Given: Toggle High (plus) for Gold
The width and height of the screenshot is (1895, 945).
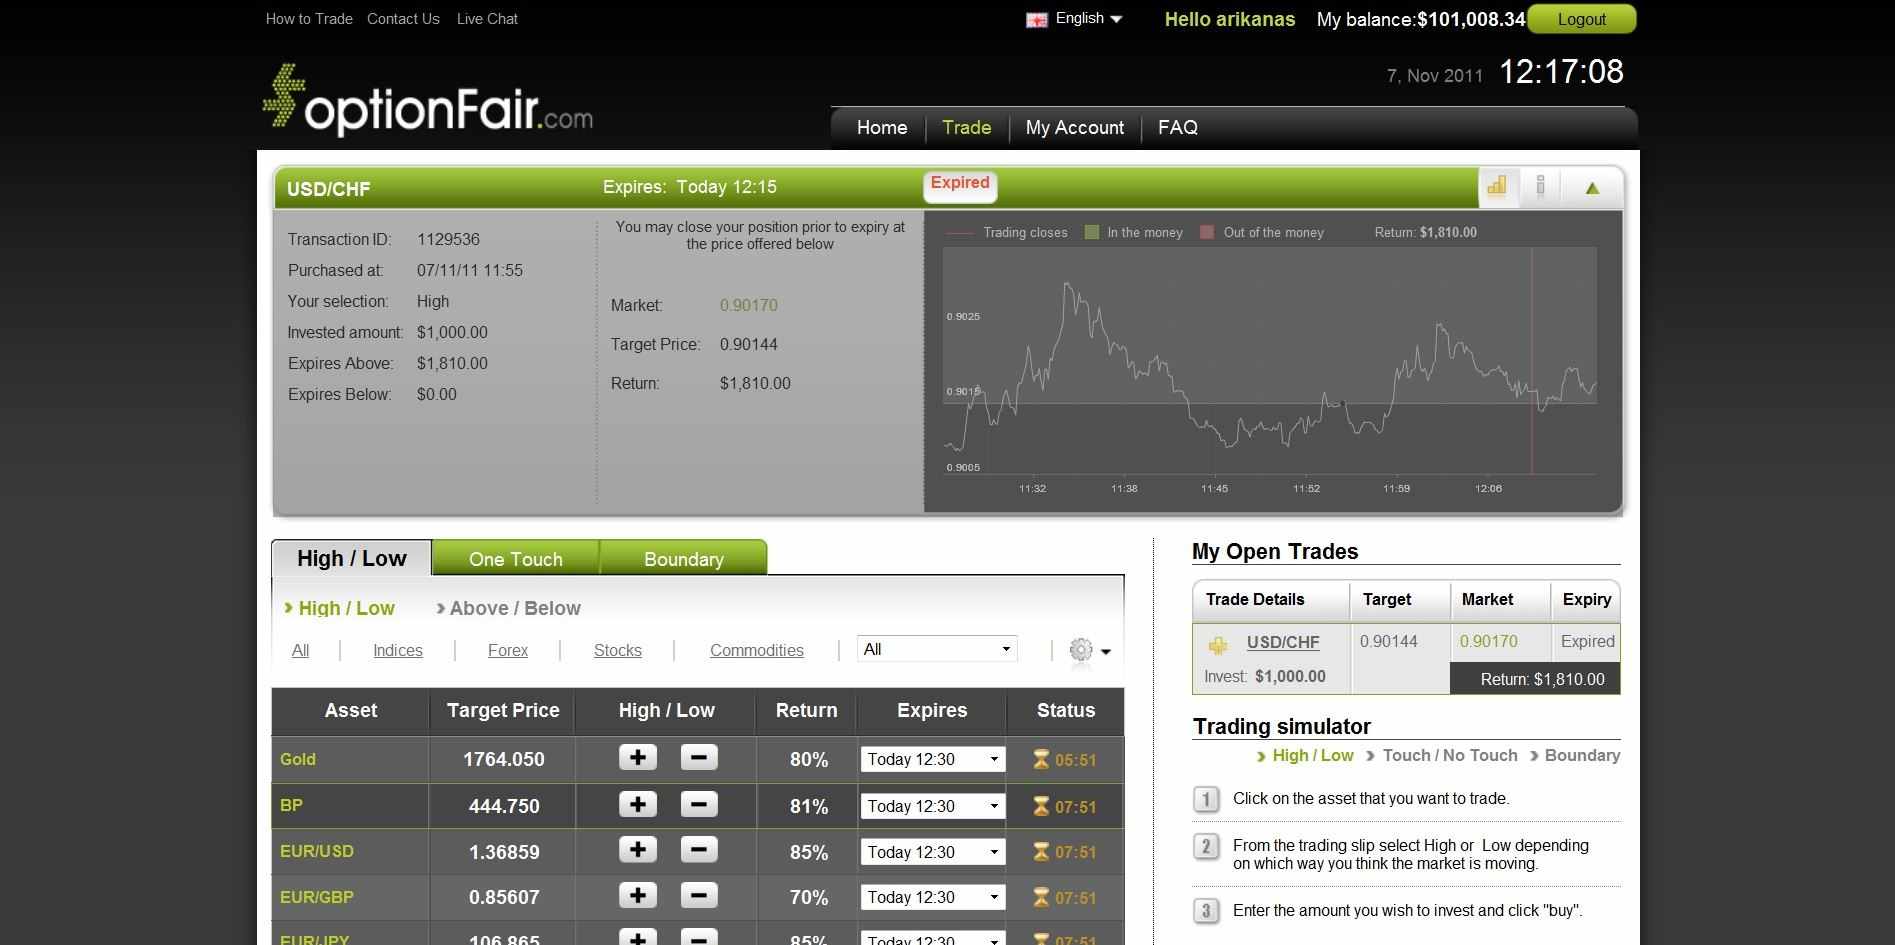Looking at the screenshot, I should click(x=637, y=758).
